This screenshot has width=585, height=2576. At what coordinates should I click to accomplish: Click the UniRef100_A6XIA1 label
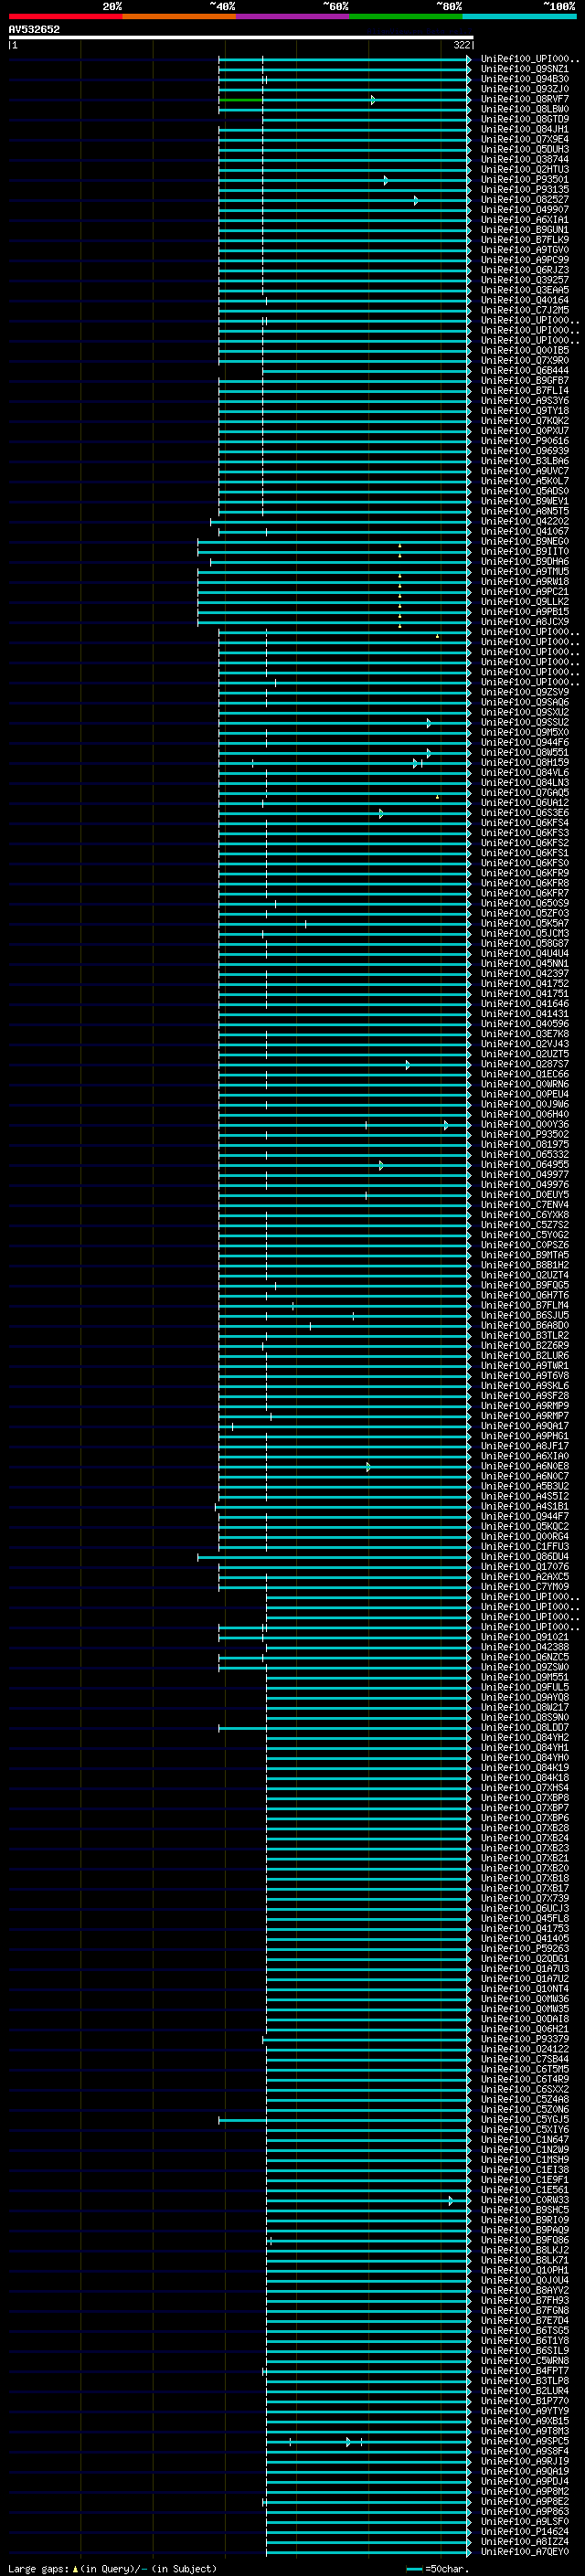coord(524,220)
